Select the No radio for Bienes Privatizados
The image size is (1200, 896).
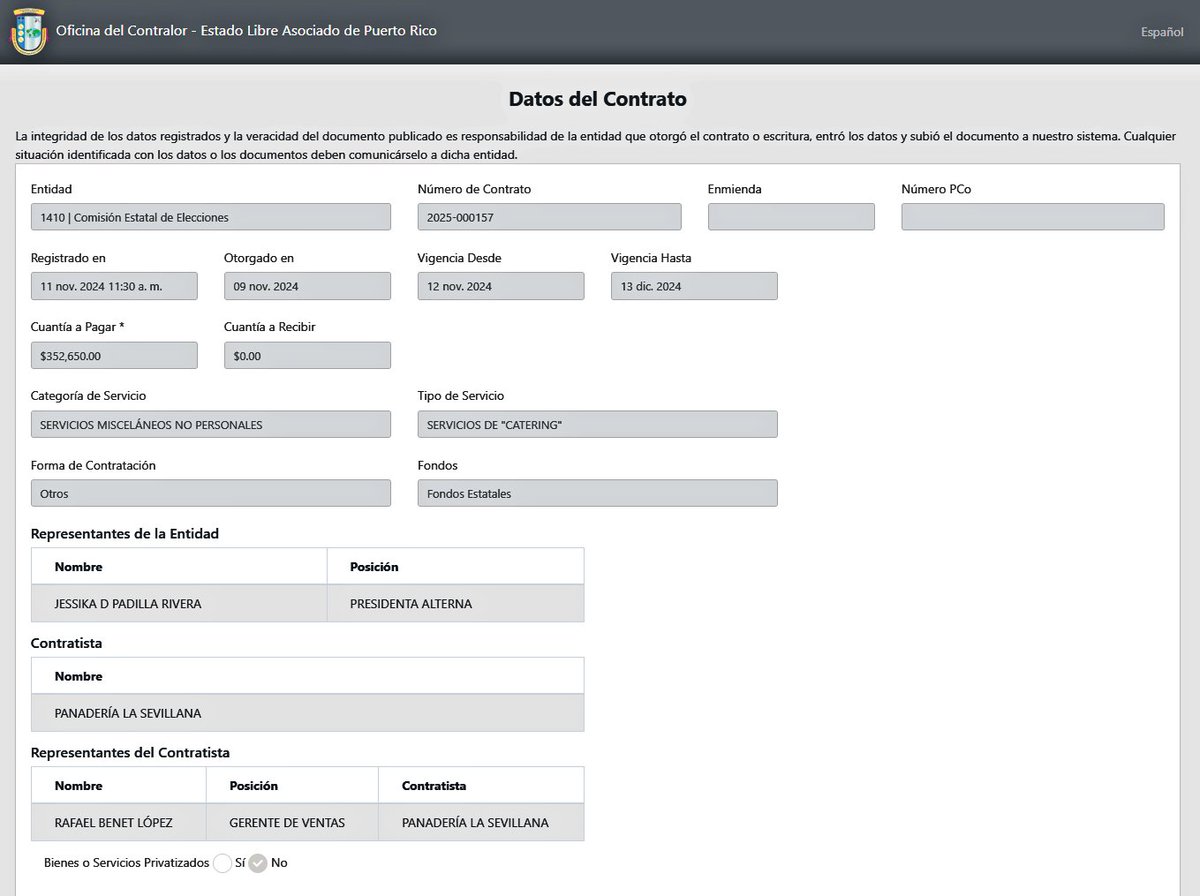point(258,863)
